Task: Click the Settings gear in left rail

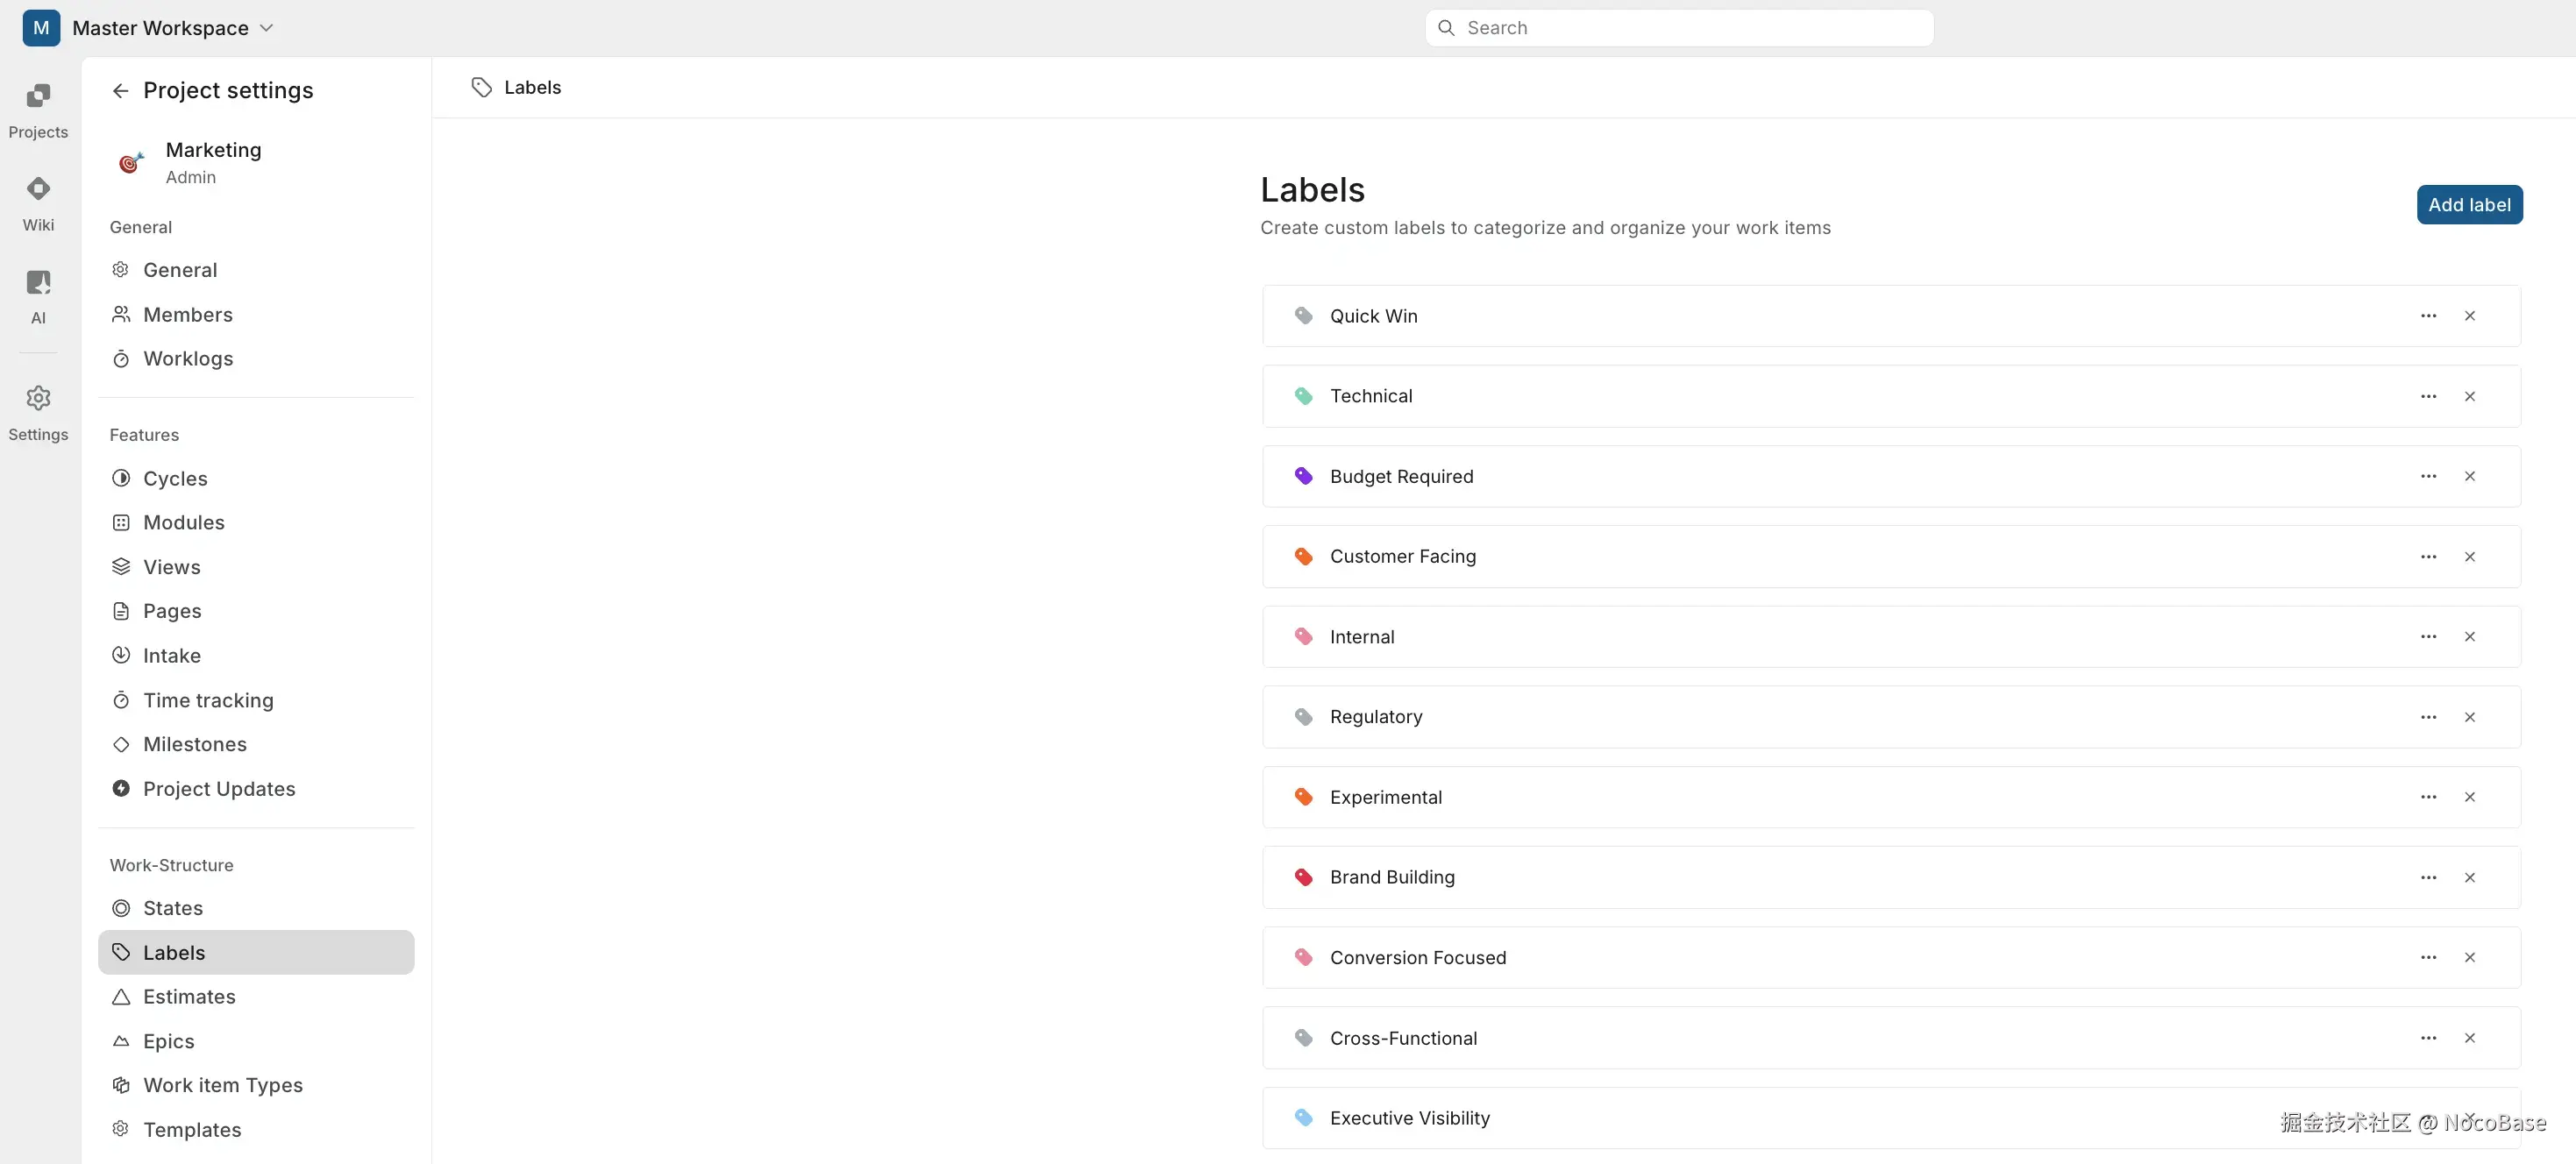Action: coord(38,411)
